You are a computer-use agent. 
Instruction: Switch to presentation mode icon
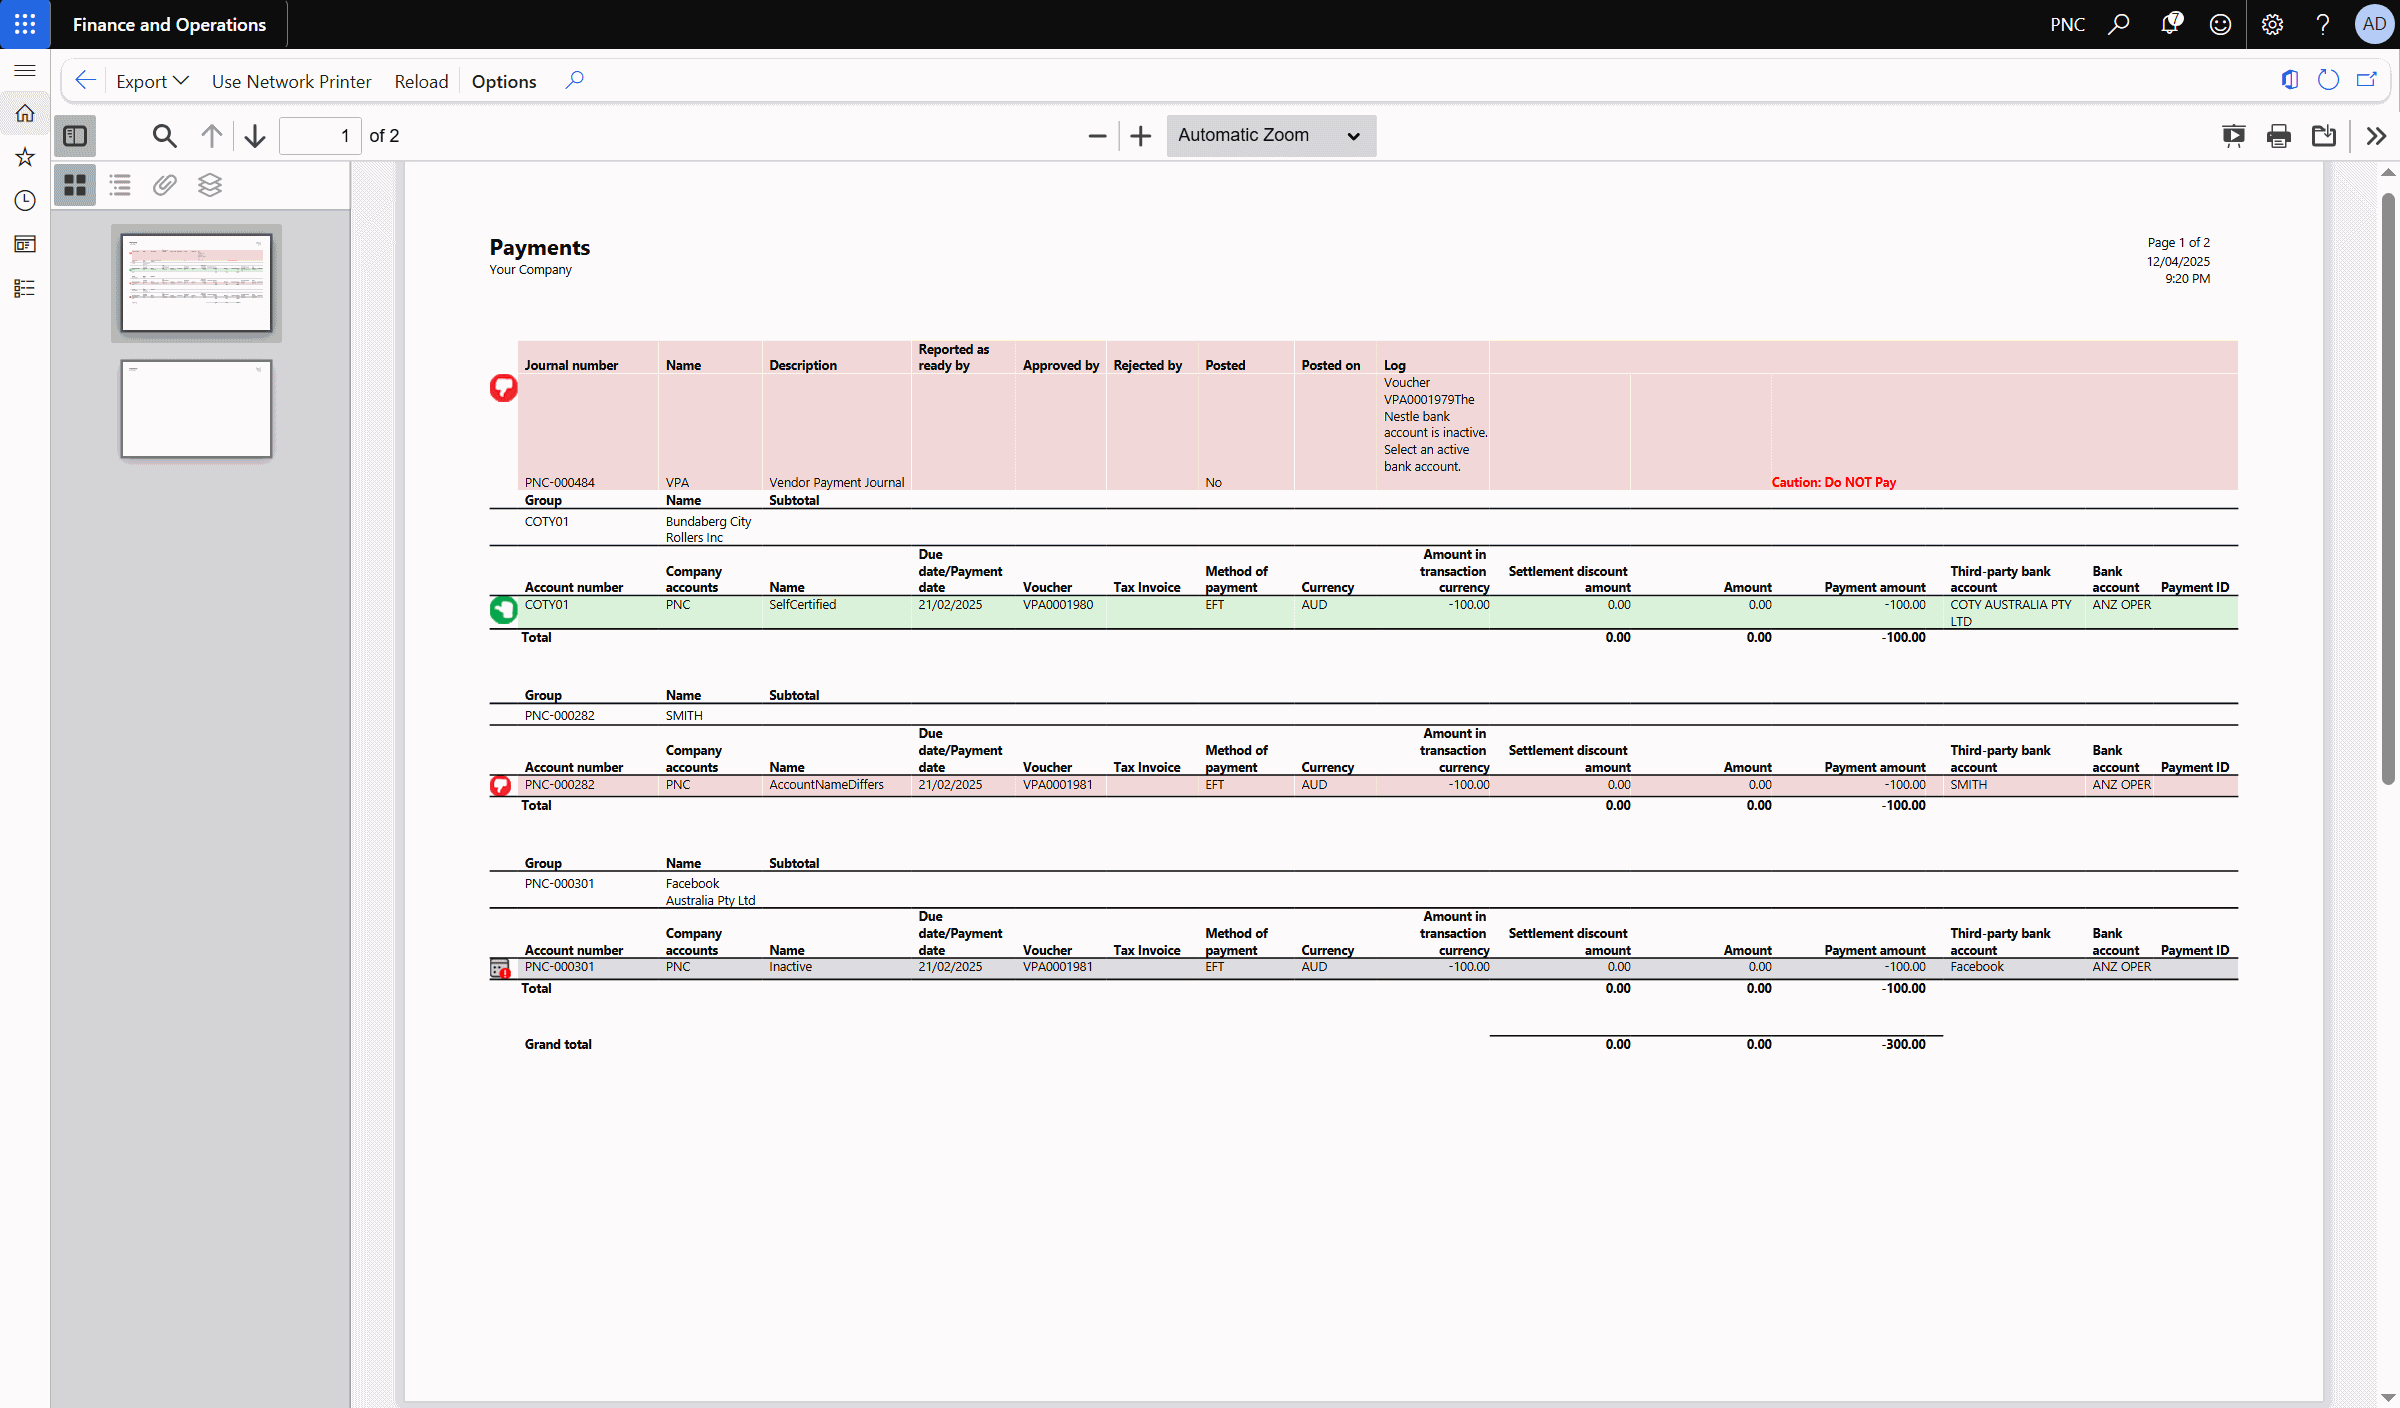coord(2233,136)
